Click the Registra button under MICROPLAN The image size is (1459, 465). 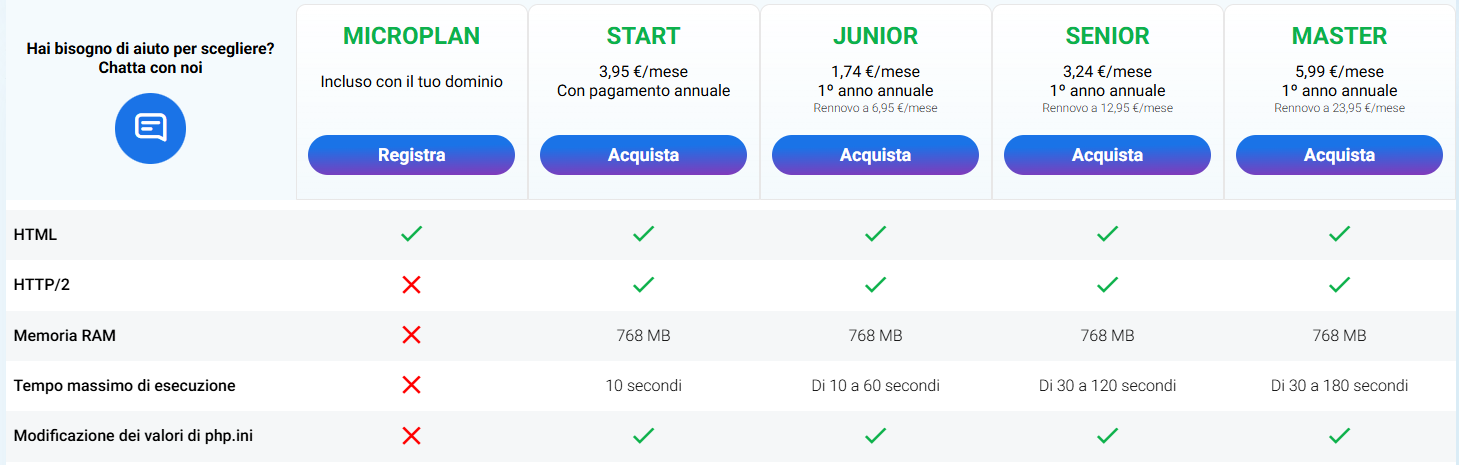[x=411, y=155]
